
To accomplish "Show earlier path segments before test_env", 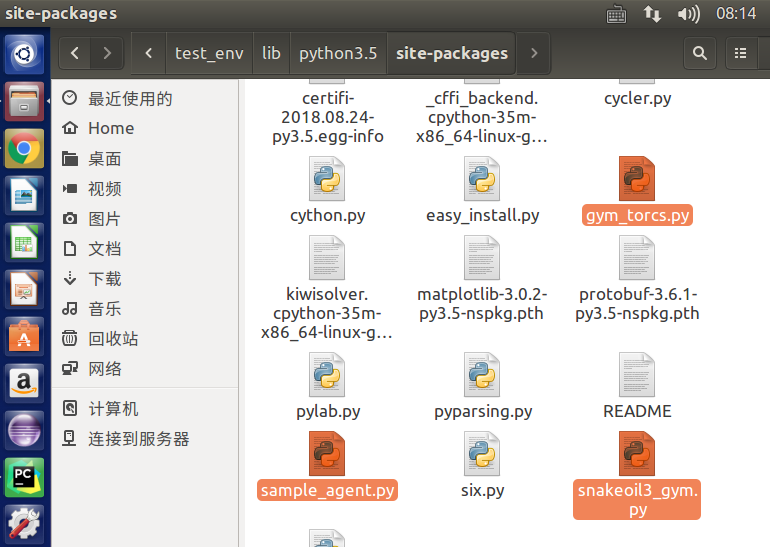I will click(149, 53).
